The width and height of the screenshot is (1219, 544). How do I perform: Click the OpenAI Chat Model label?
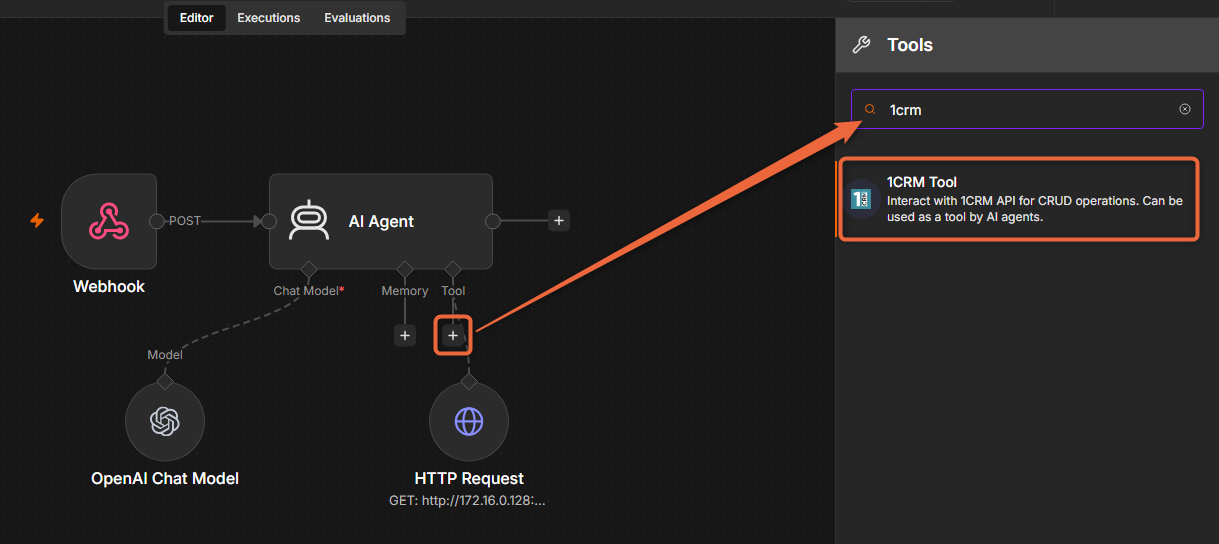tap(165, 479)
